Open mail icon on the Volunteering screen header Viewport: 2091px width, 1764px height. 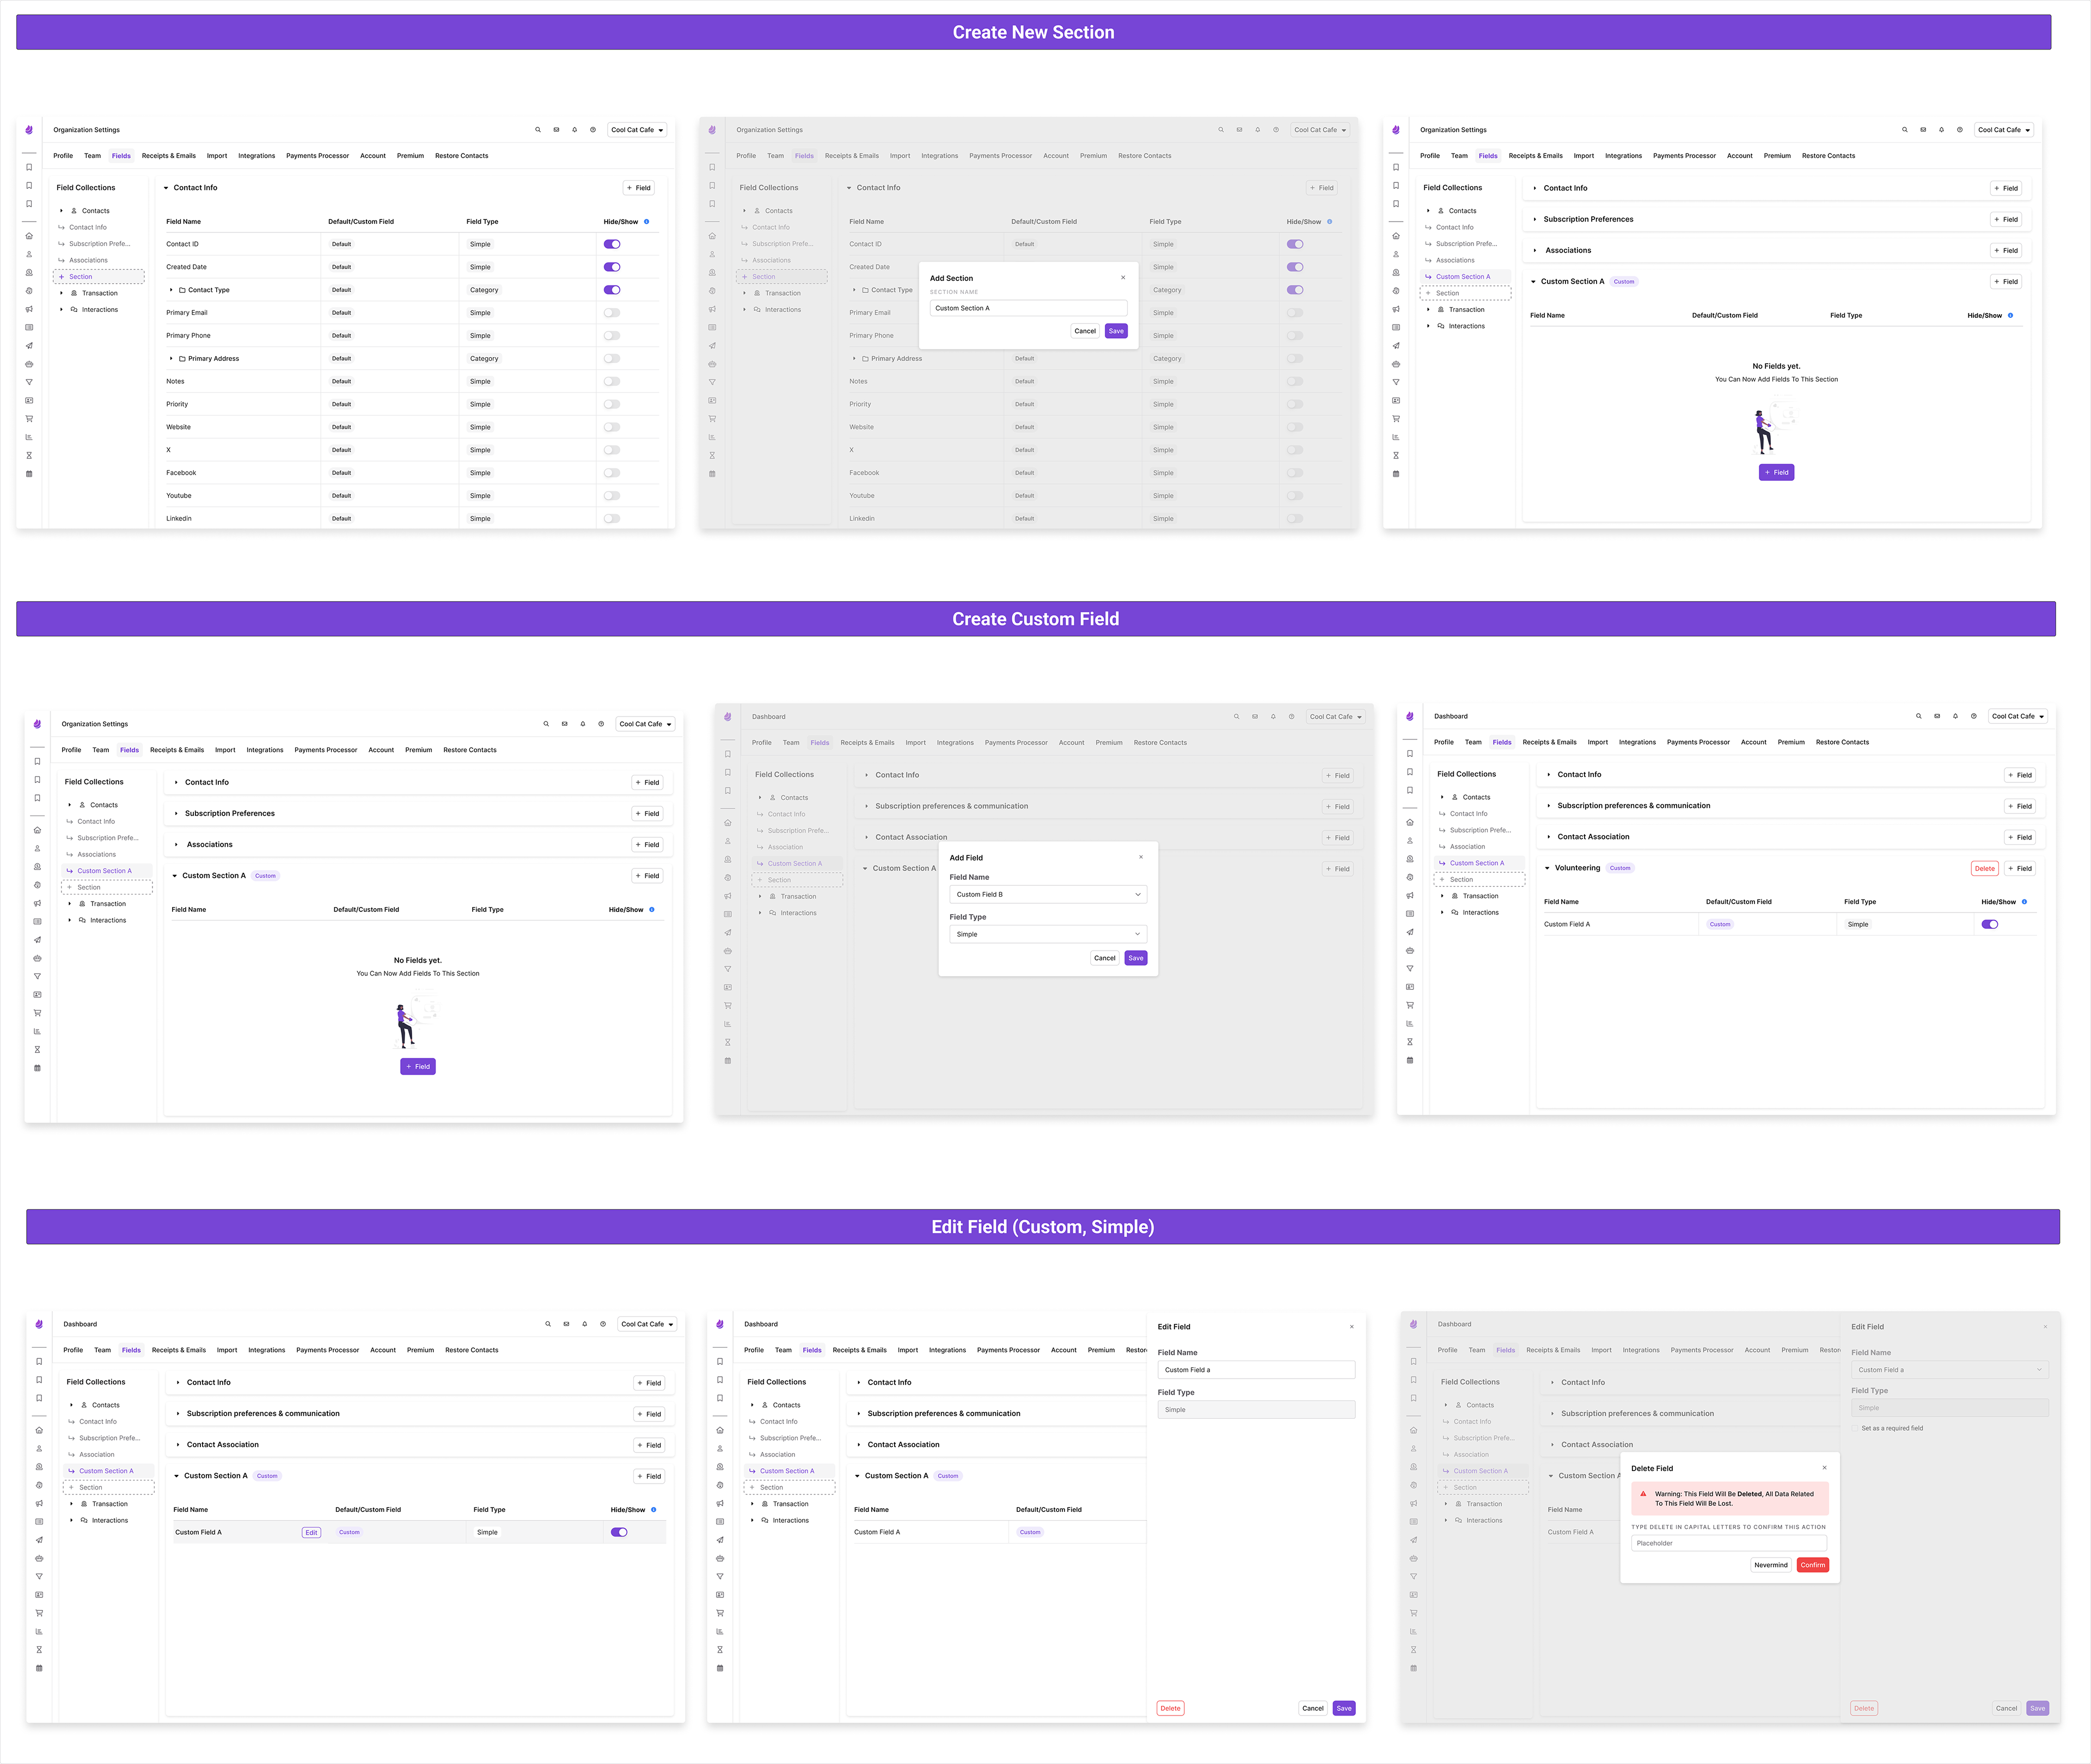tap(1937, 716)
